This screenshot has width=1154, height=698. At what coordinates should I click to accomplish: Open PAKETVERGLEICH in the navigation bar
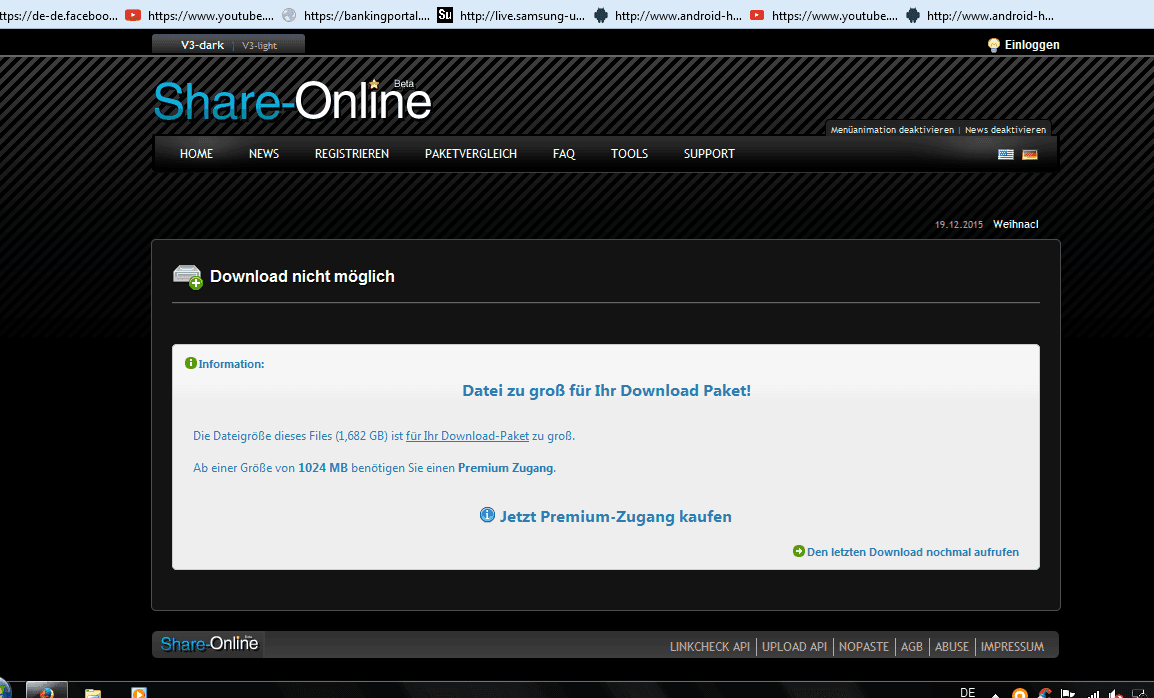[471, 154]
